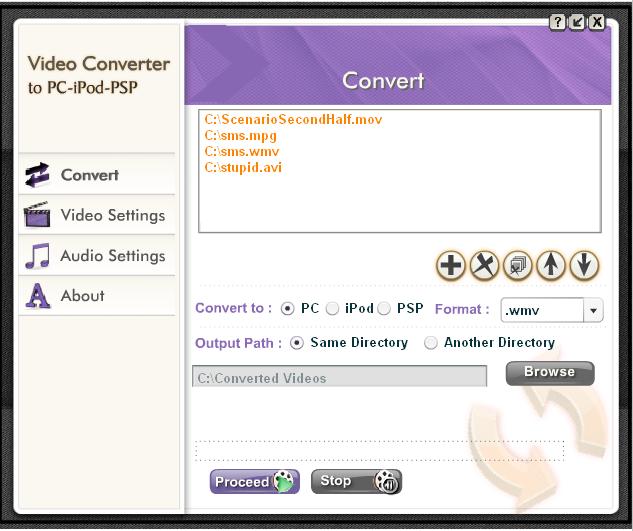Minimize to tray using the arrow icon

[x=577, y=22]
